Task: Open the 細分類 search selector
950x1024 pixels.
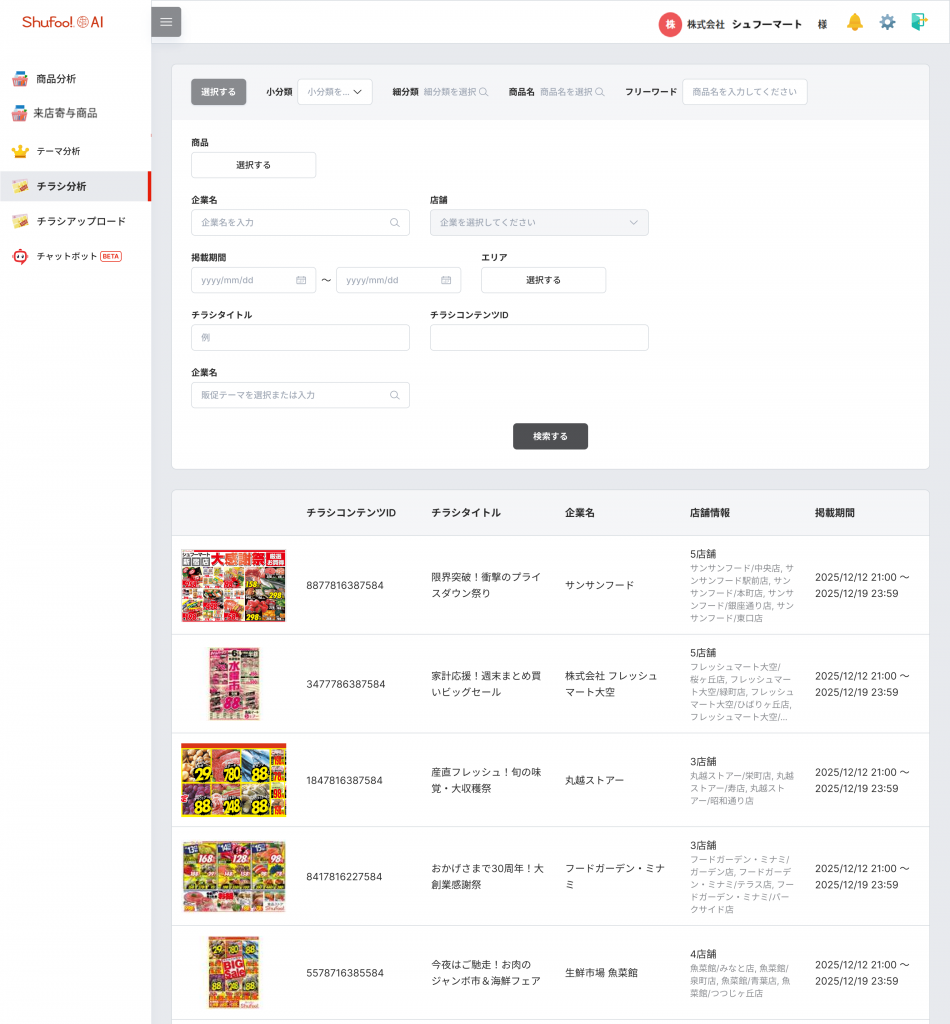Action: pyautogui.click(x=455, y=92)
